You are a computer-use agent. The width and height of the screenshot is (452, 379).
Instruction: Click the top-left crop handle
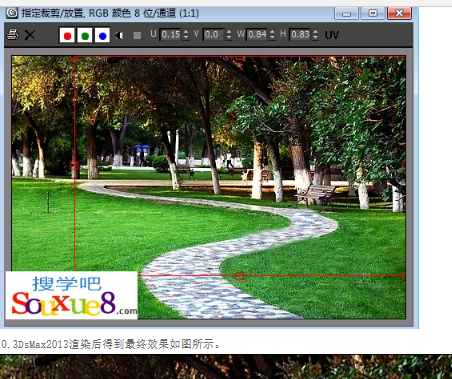(x=74, y=58)
